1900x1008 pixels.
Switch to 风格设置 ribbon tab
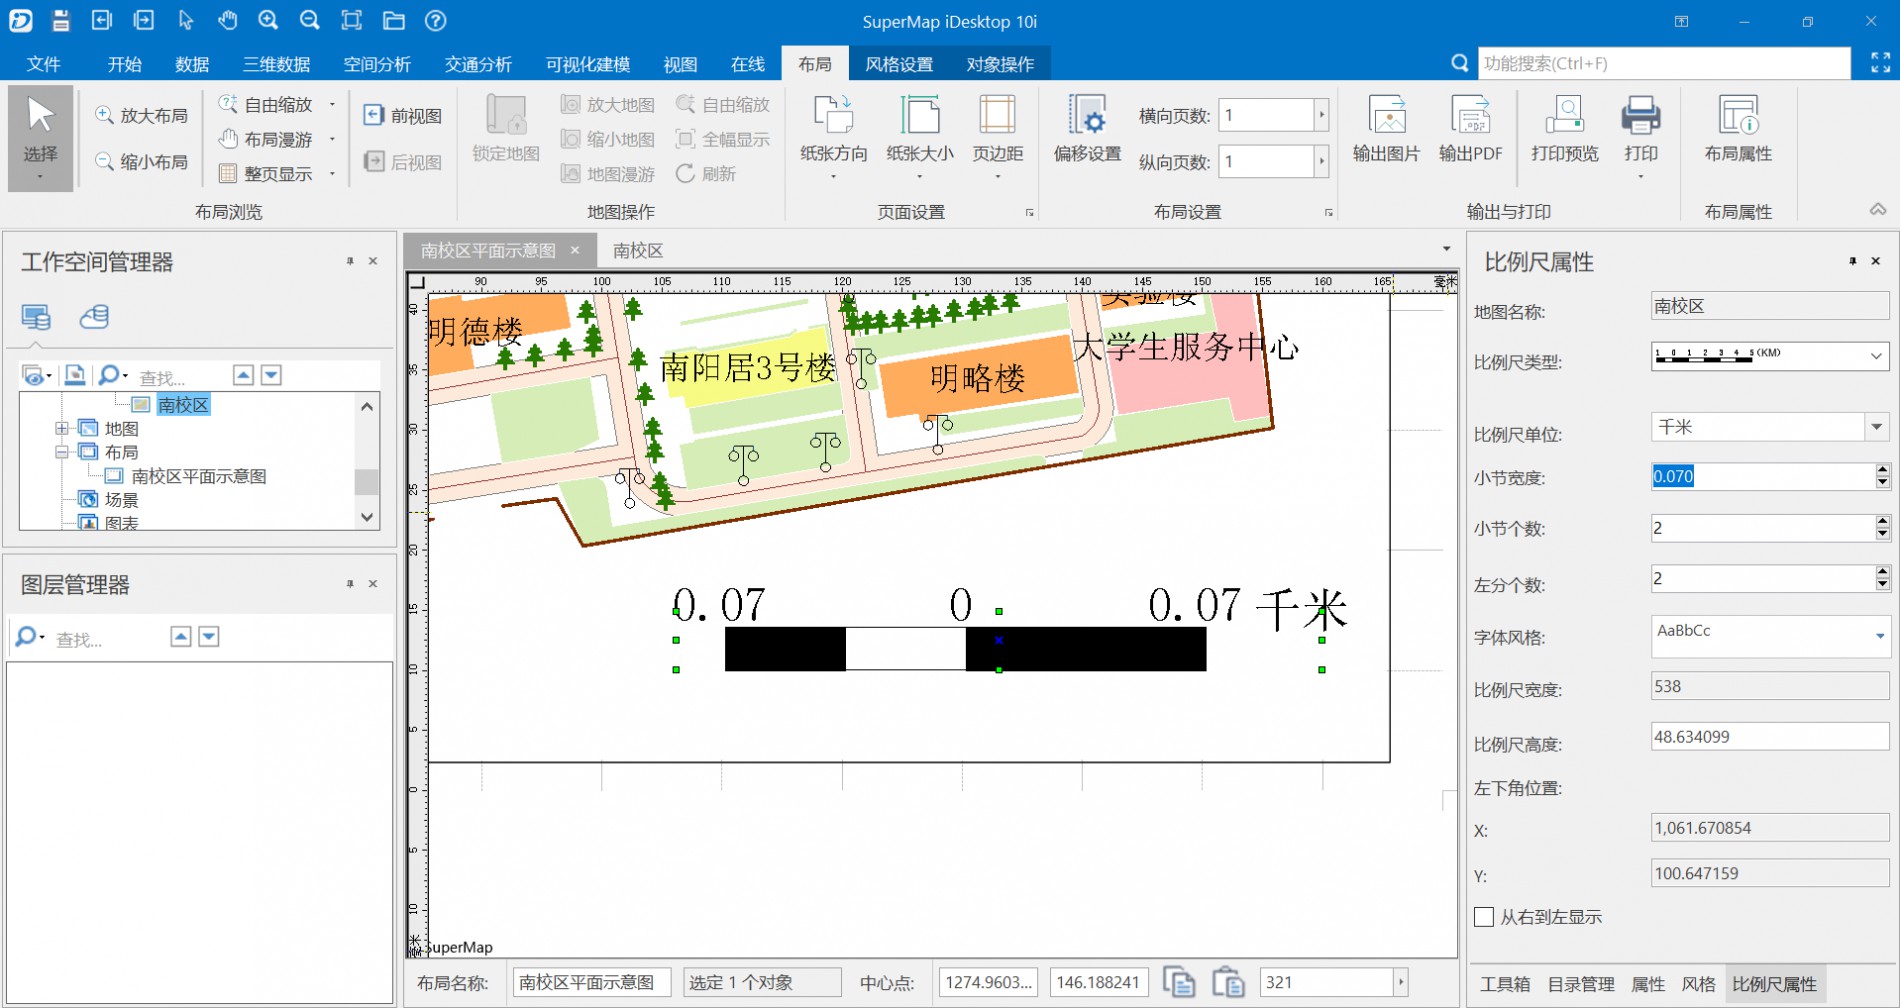899,64
